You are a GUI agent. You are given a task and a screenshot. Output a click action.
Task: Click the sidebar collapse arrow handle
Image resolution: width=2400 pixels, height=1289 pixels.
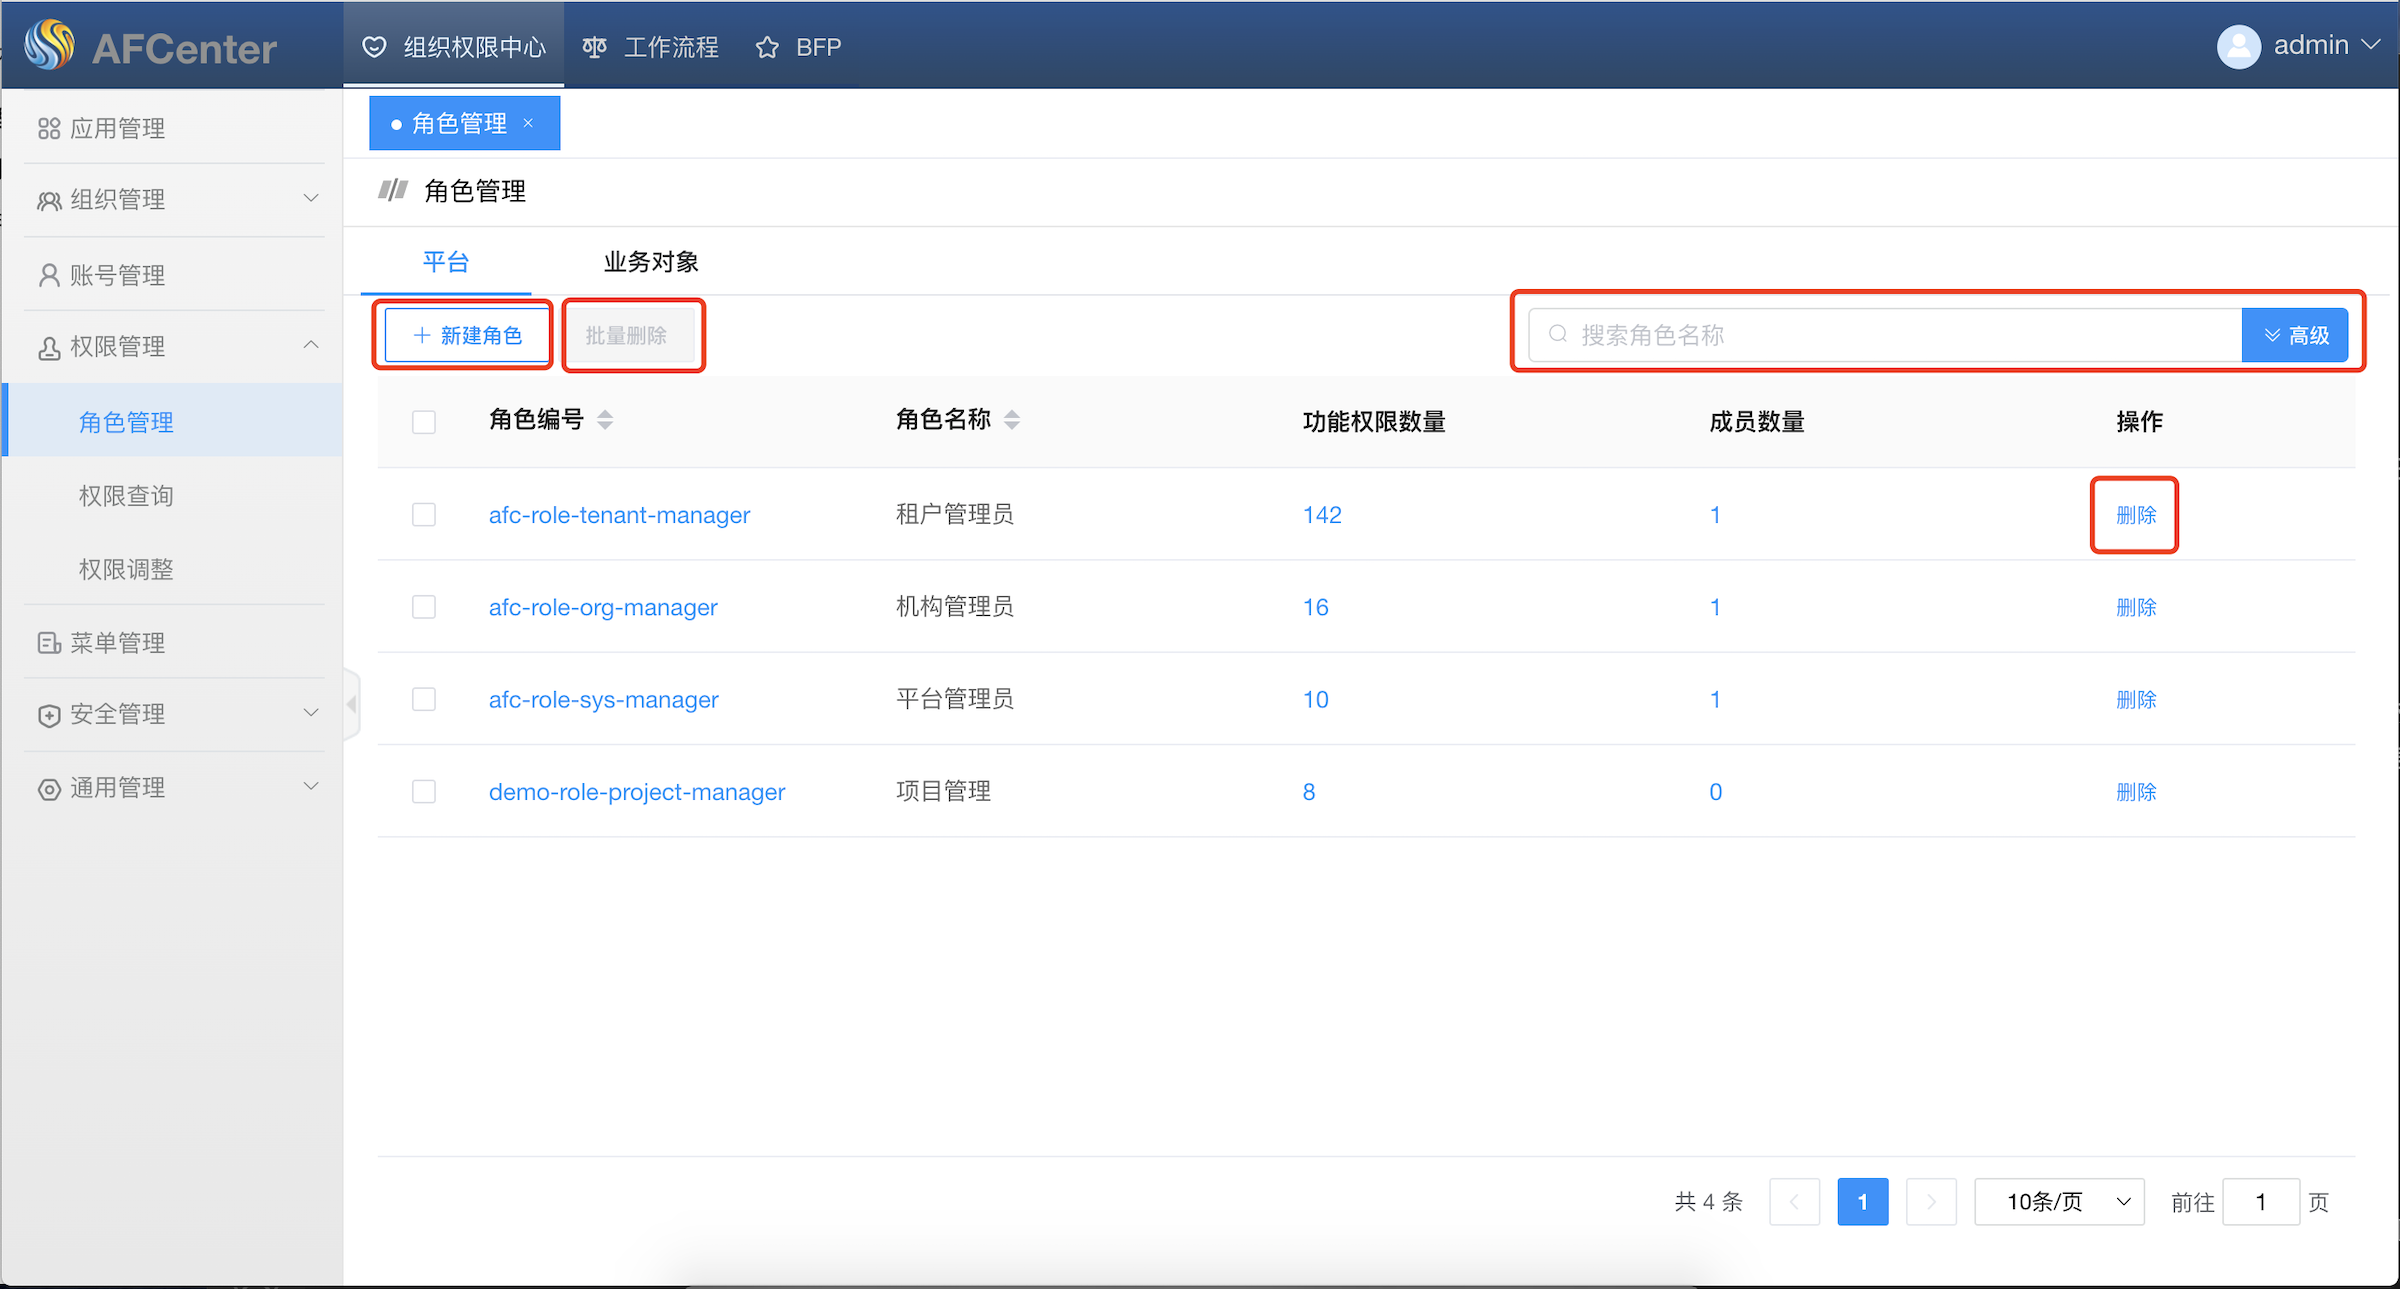[351, 704]
